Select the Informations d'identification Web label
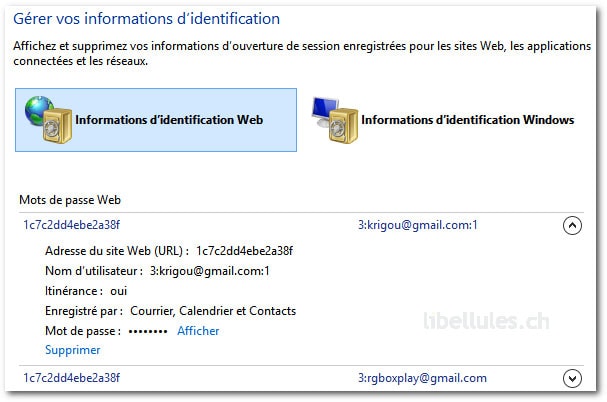Screen dimensions: 607x402 click(169, 120)
